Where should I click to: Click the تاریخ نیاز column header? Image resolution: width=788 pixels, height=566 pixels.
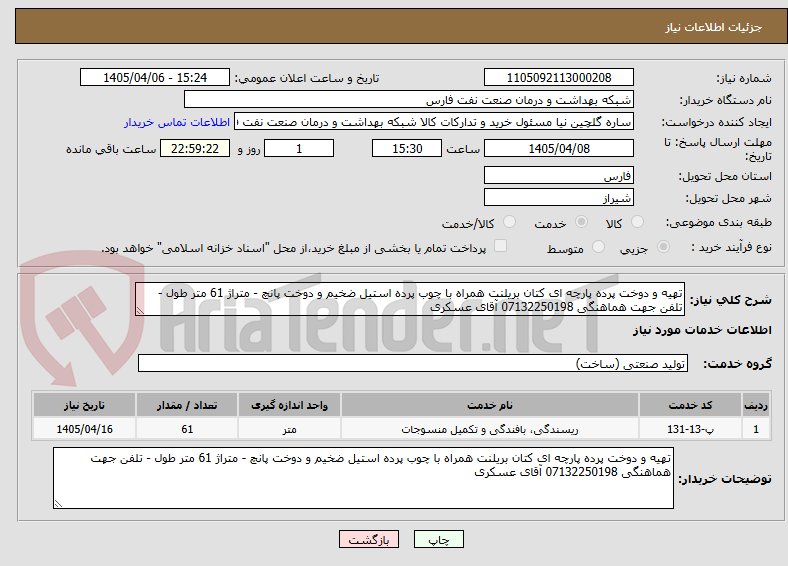coord(84,405)
